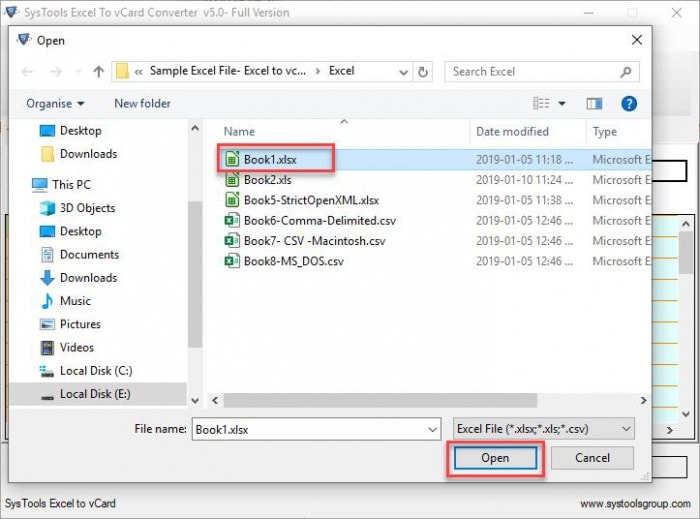This screenshot has width=700, height=519.
Task: Open the view options dropdown arrow
Action: 562,104
